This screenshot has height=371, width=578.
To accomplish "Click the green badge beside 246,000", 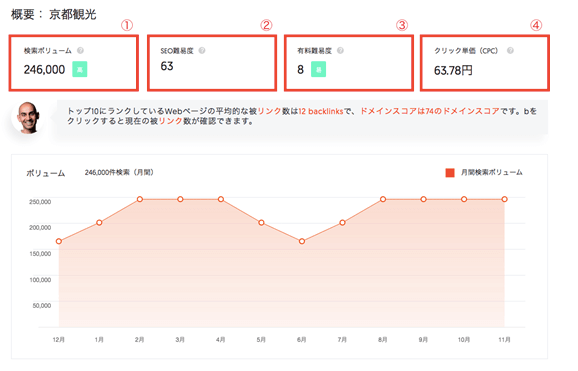I will coord(80,69).
